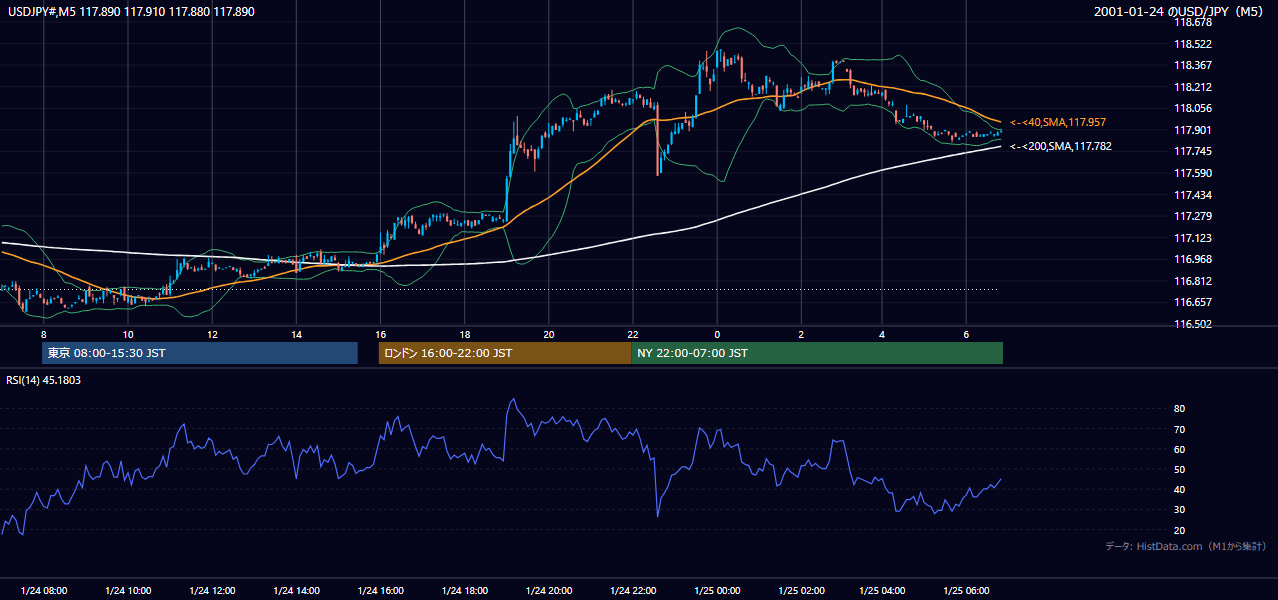Click hour label 18 on price chart axis
Viewport: 1278px width, 600px height.
click(x=465, y=333)
